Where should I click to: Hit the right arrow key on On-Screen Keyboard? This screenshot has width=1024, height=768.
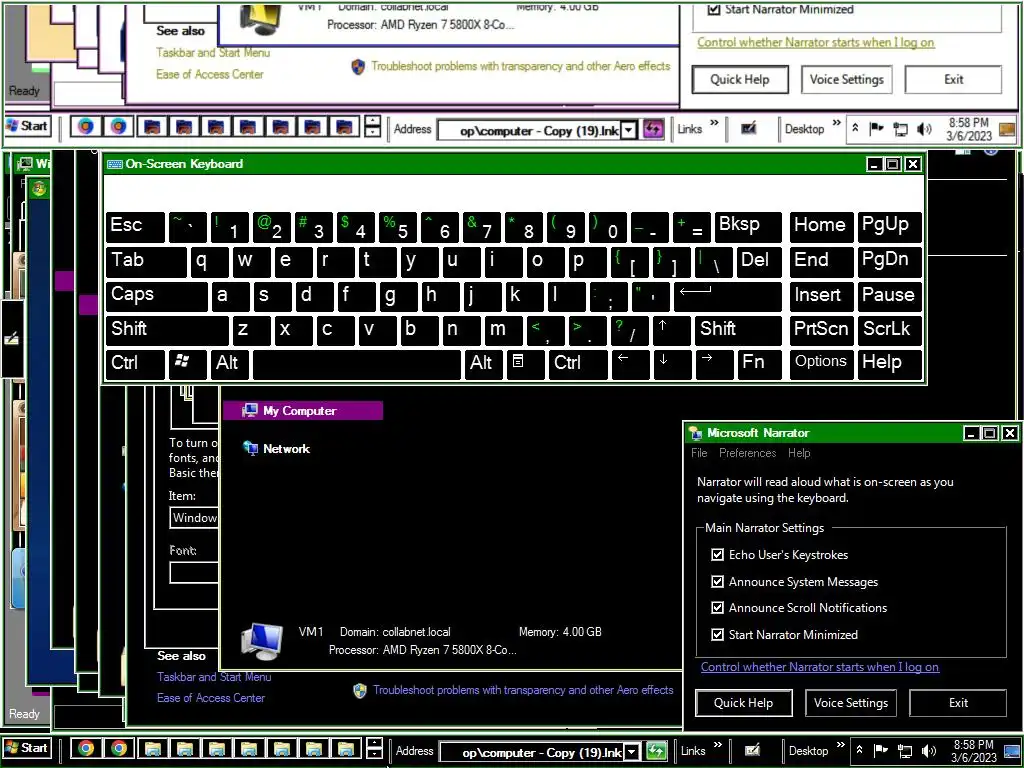(714, 364)
